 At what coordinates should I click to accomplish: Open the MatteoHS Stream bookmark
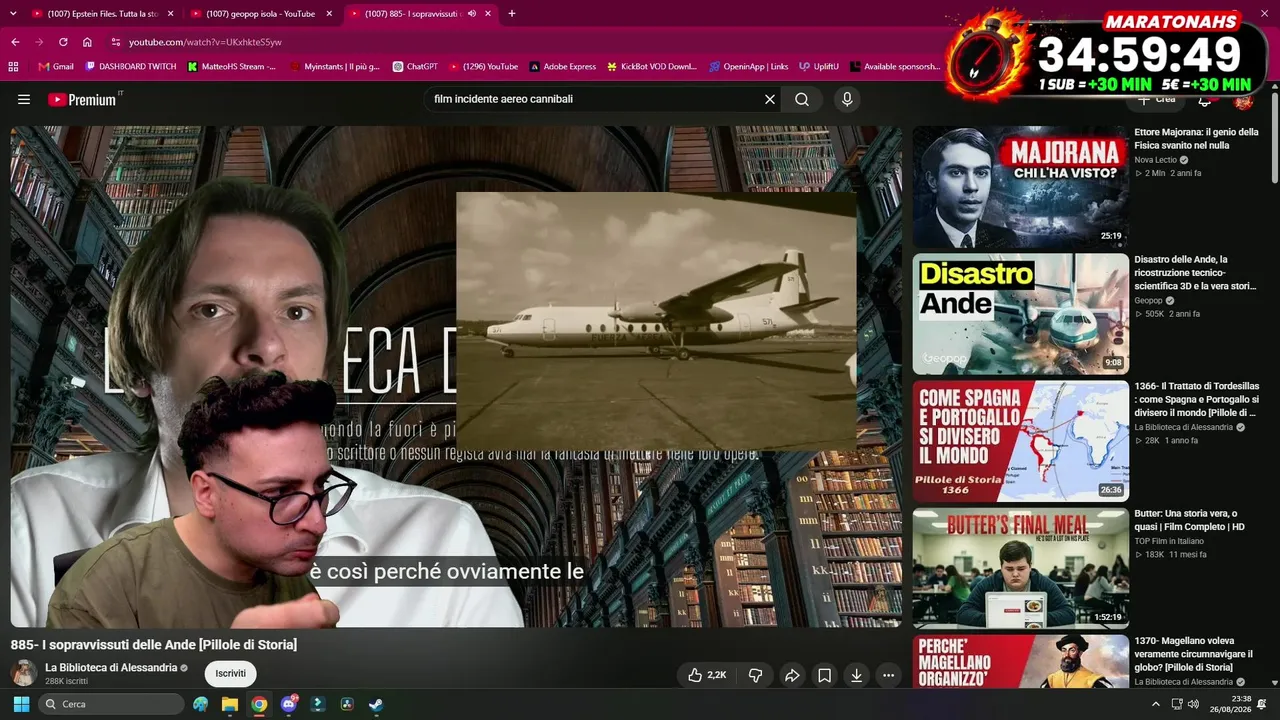tap(232, 67)
